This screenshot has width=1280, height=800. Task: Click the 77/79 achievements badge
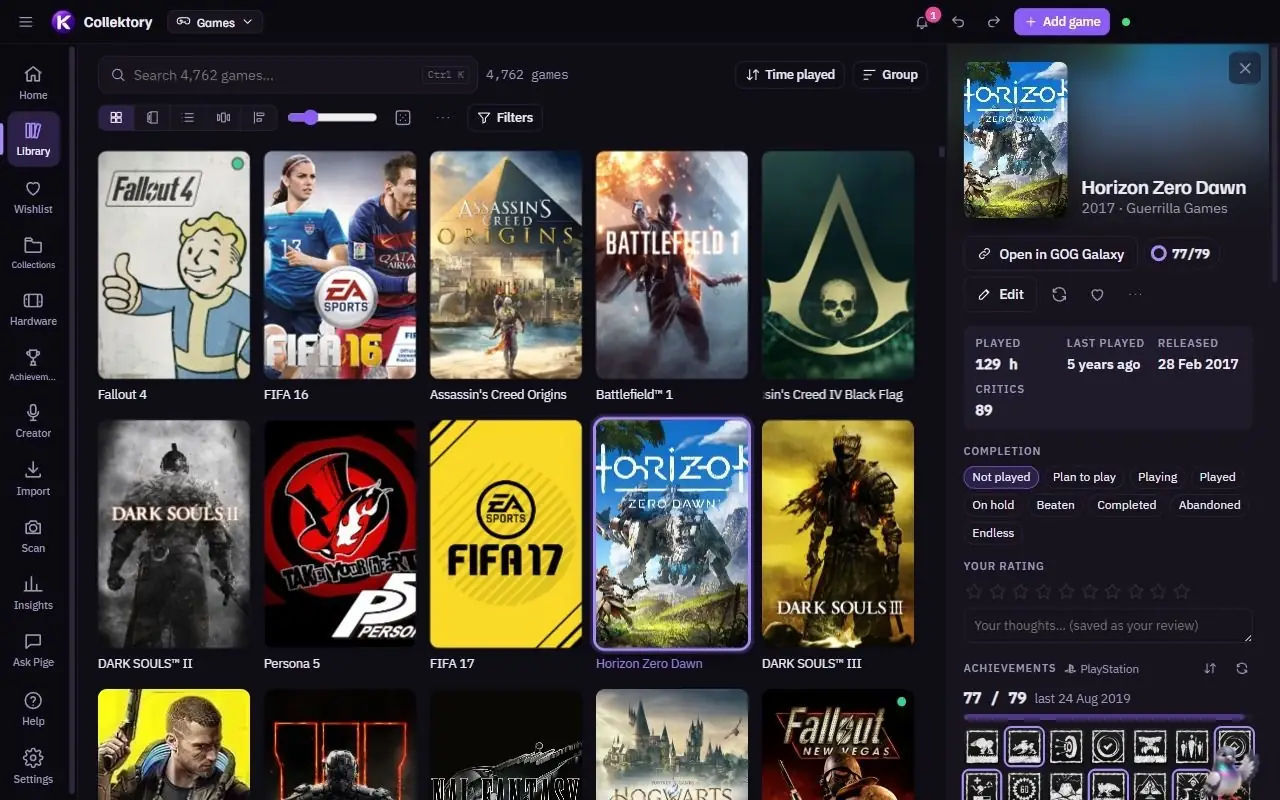(1181, 254)
